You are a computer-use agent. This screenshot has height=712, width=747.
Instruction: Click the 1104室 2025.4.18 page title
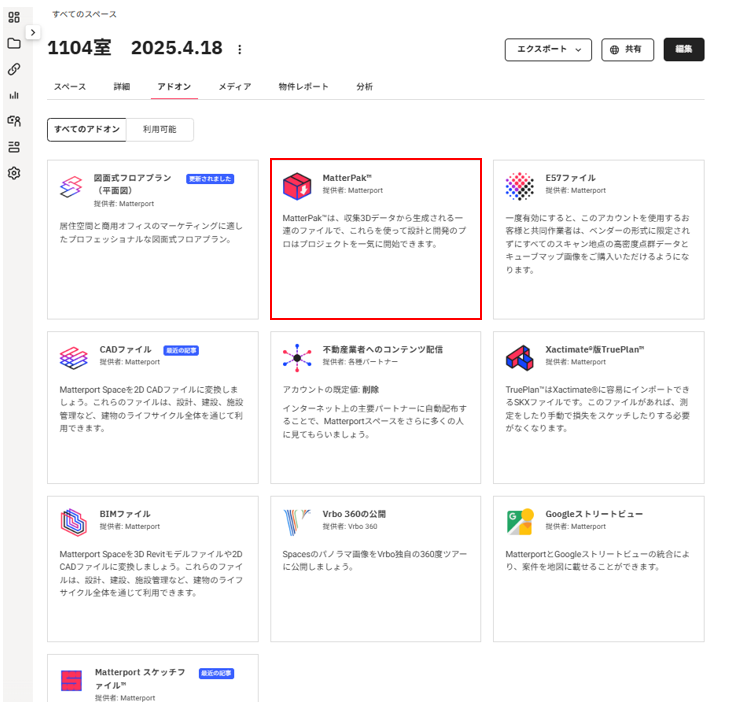coord(135,48)
